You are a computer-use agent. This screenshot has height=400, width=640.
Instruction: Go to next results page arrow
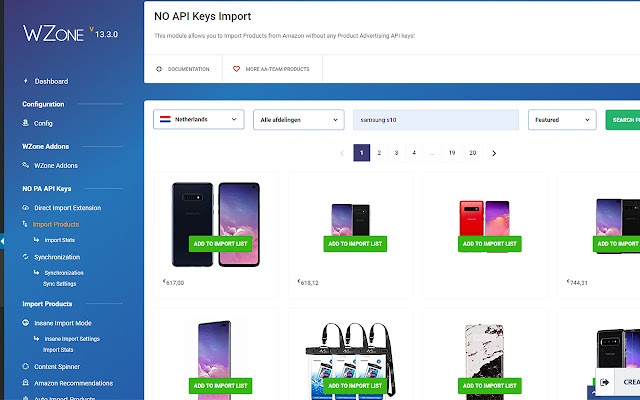pos(494,153)
